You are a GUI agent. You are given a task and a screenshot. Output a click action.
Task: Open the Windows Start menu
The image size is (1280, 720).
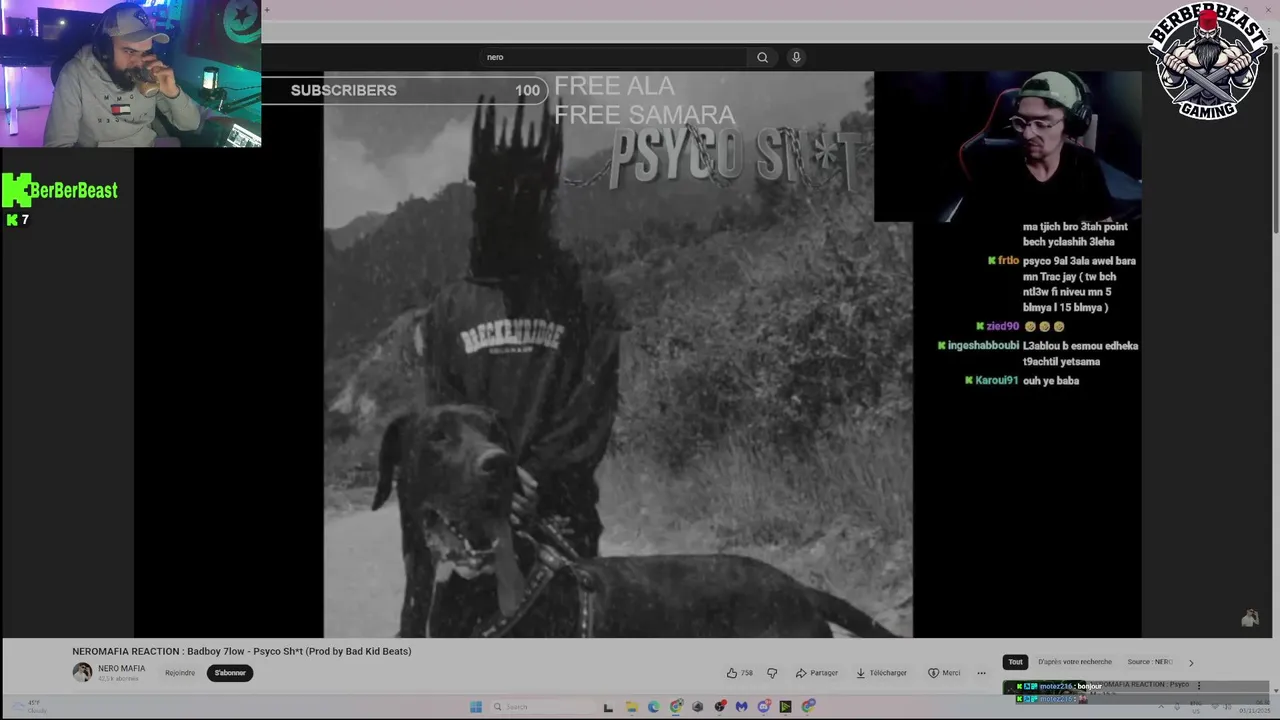point(476,707)
